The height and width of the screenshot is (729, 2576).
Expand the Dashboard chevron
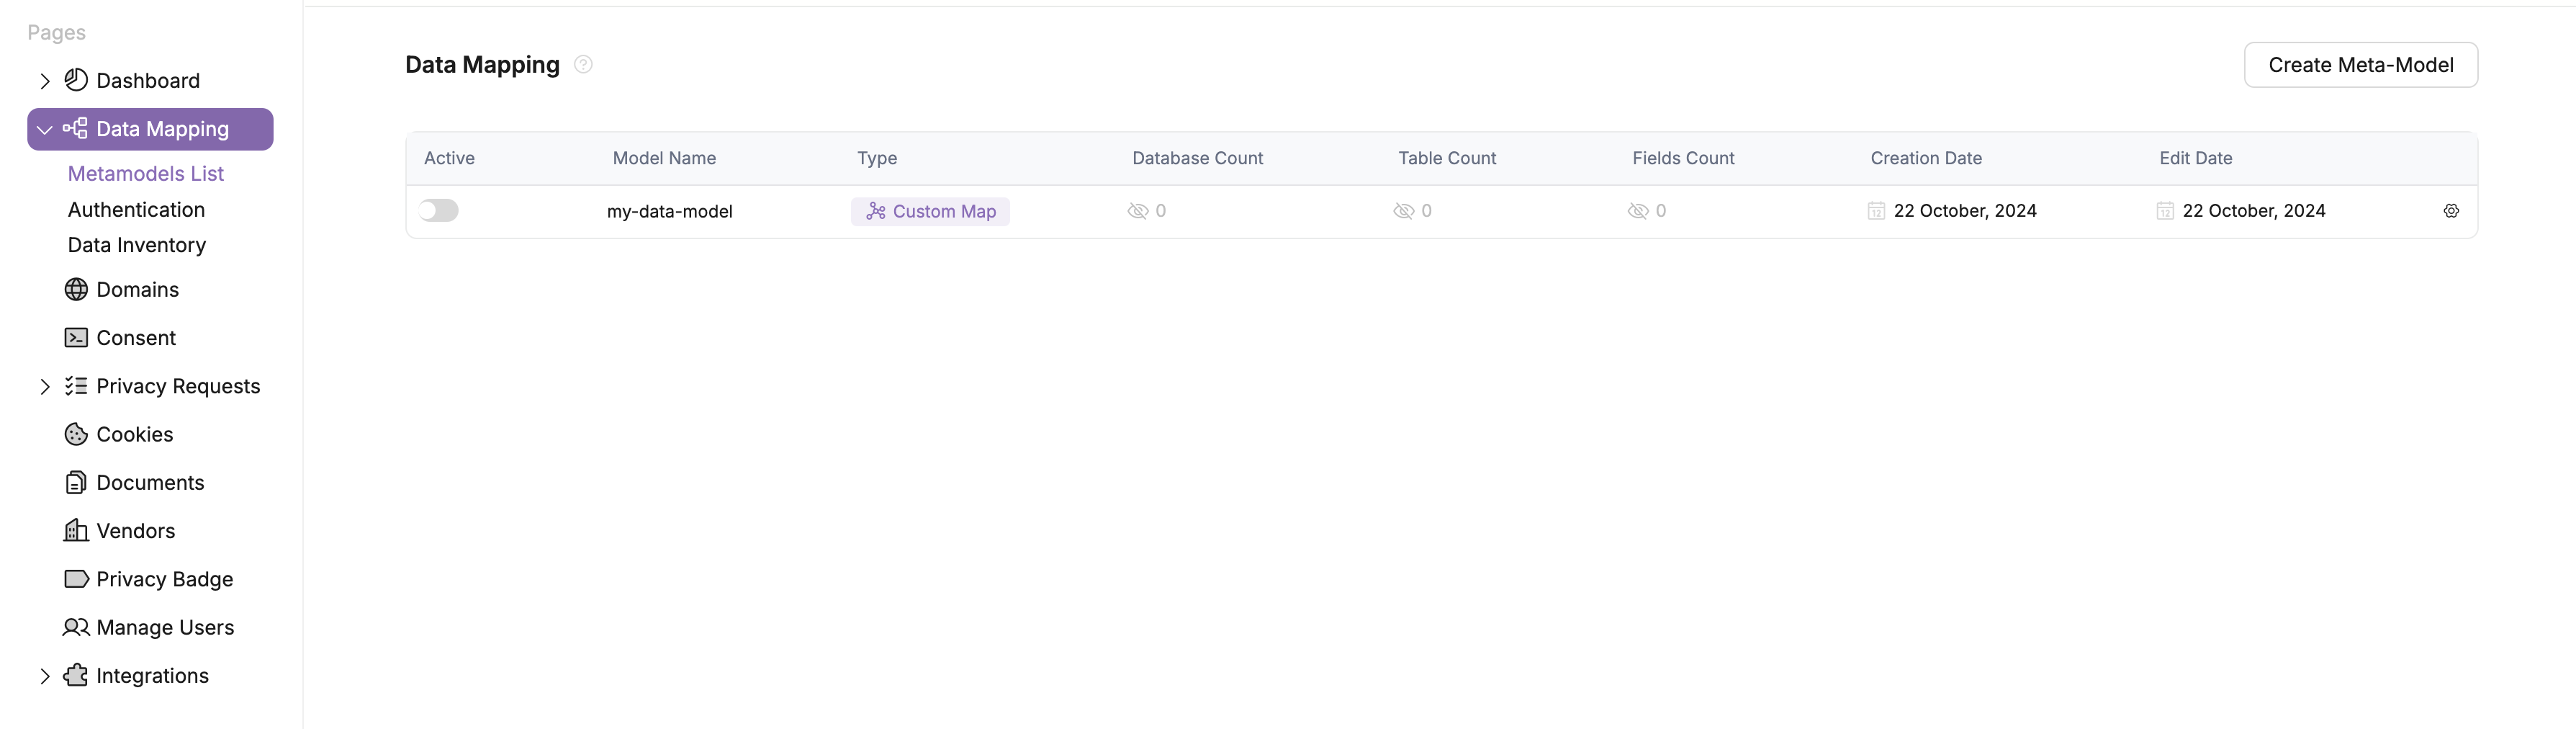(x=45, y=81)
